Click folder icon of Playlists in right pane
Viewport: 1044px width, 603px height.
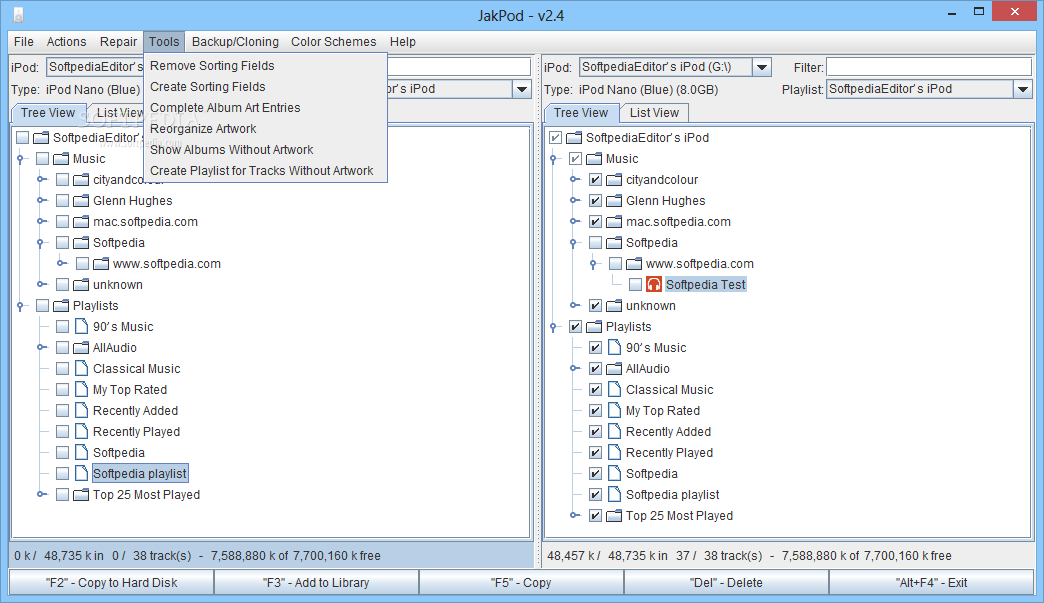594,327
